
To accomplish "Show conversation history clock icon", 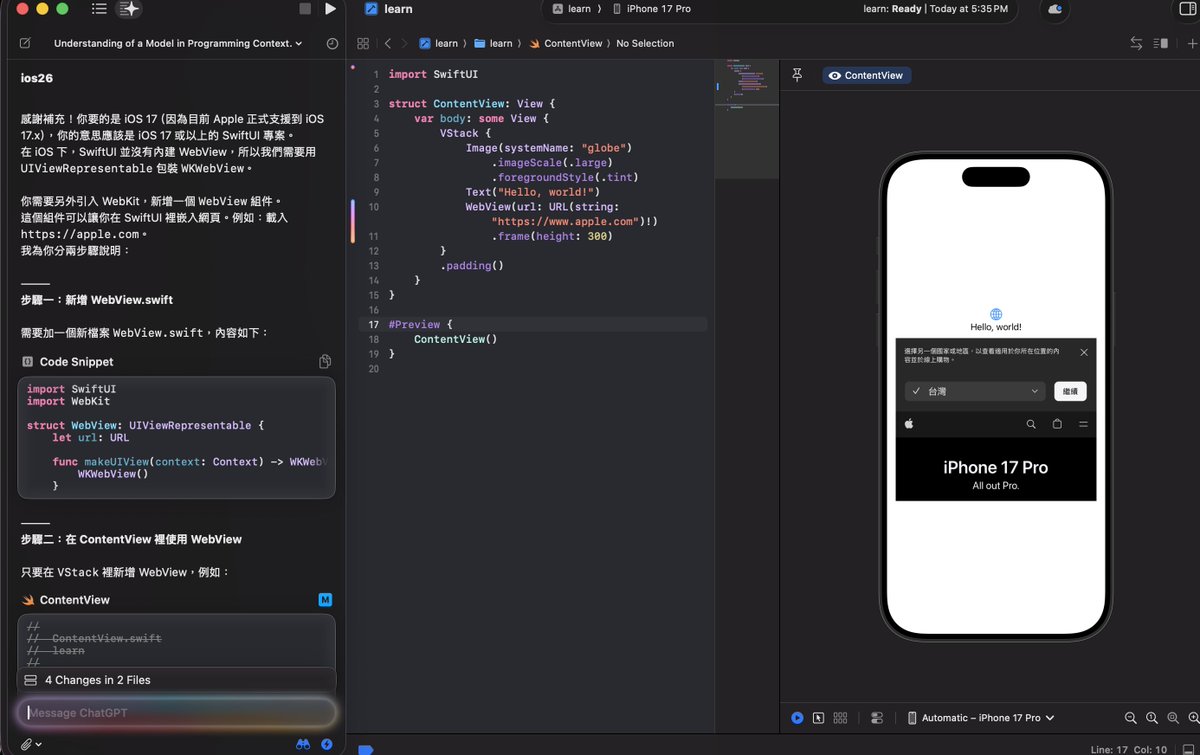I will [x=332, y=44].
